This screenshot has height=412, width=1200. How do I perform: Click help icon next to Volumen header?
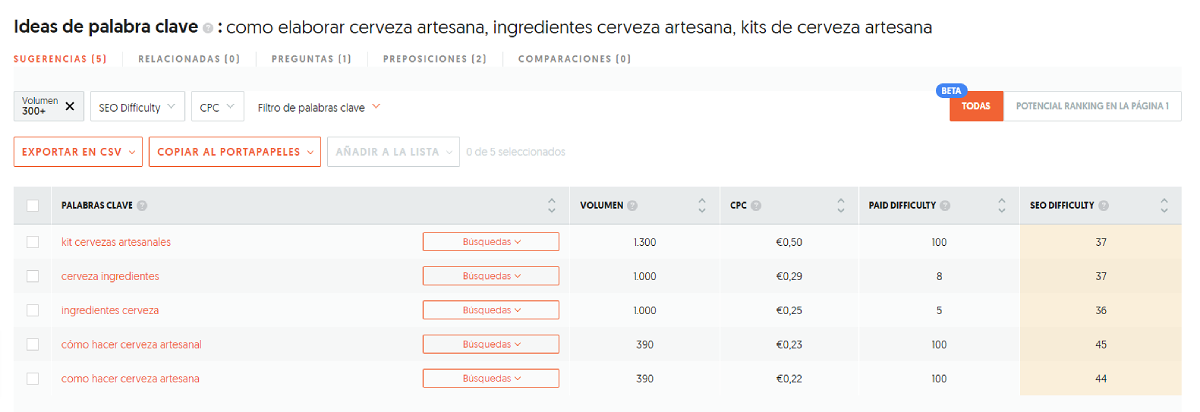coord(632,206)
